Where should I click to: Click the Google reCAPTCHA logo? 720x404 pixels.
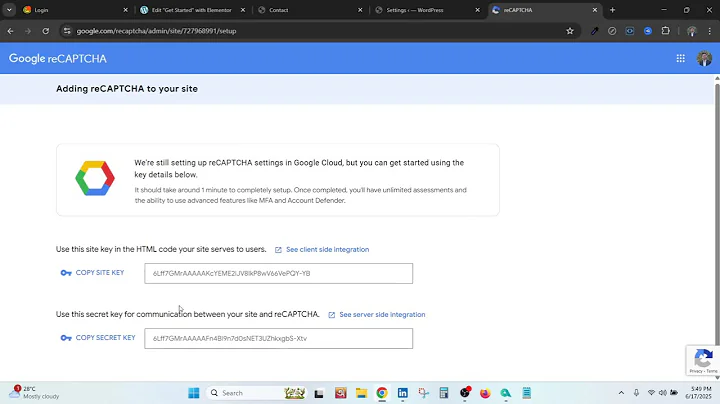tap(58, 58)
